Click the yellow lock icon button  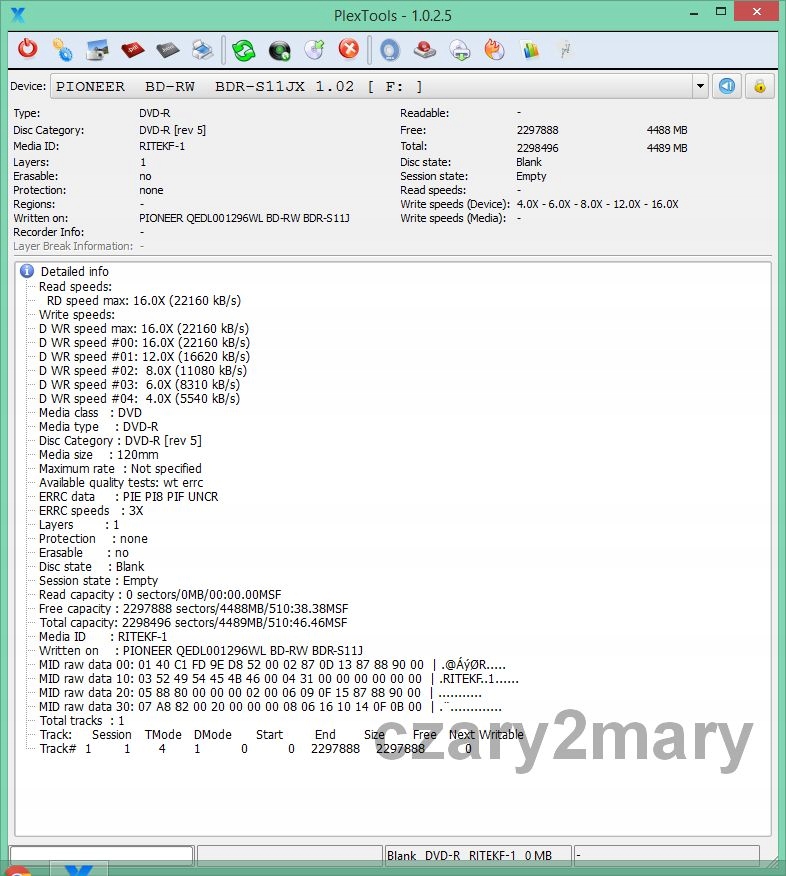(x=760, y=86)
